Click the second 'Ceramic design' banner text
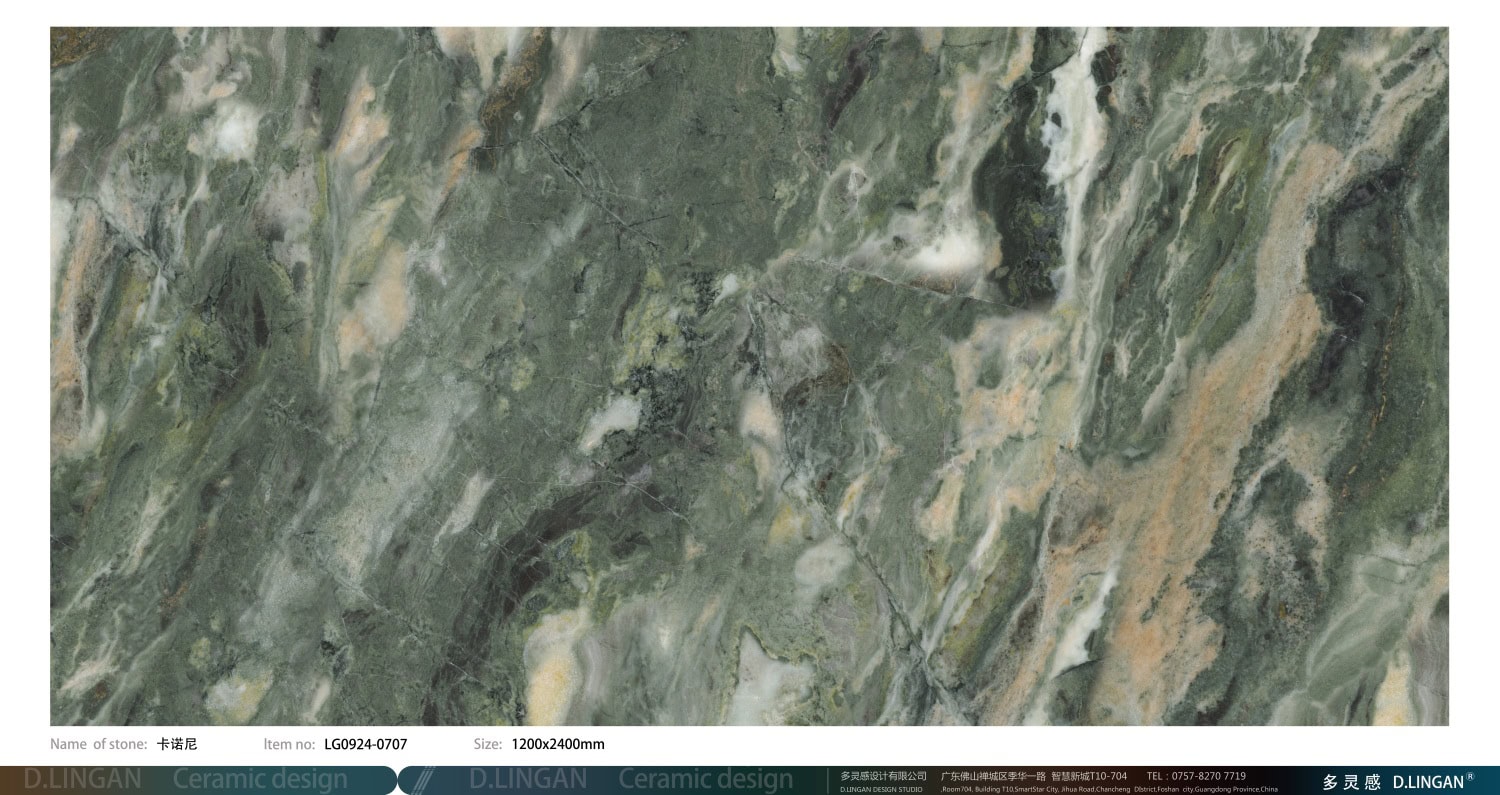Screen dimensions: 1500x795 click(x=705, y=779)
